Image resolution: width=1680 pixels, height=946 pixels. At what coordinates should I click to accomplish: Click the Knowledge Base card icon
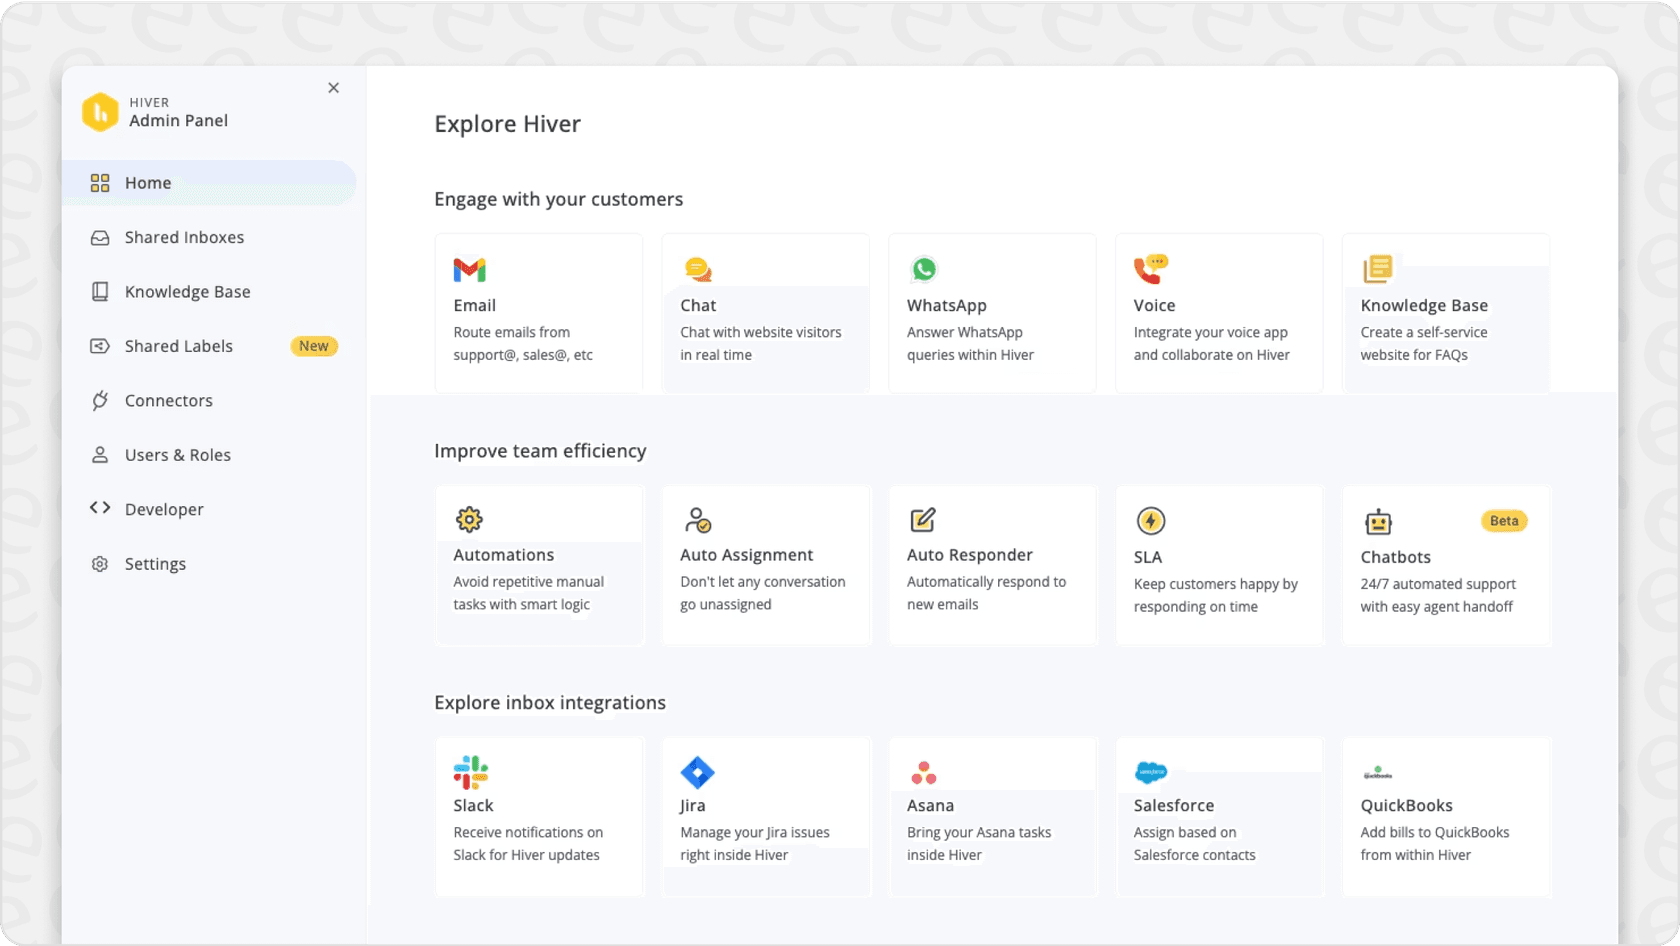pos(1378,269)
